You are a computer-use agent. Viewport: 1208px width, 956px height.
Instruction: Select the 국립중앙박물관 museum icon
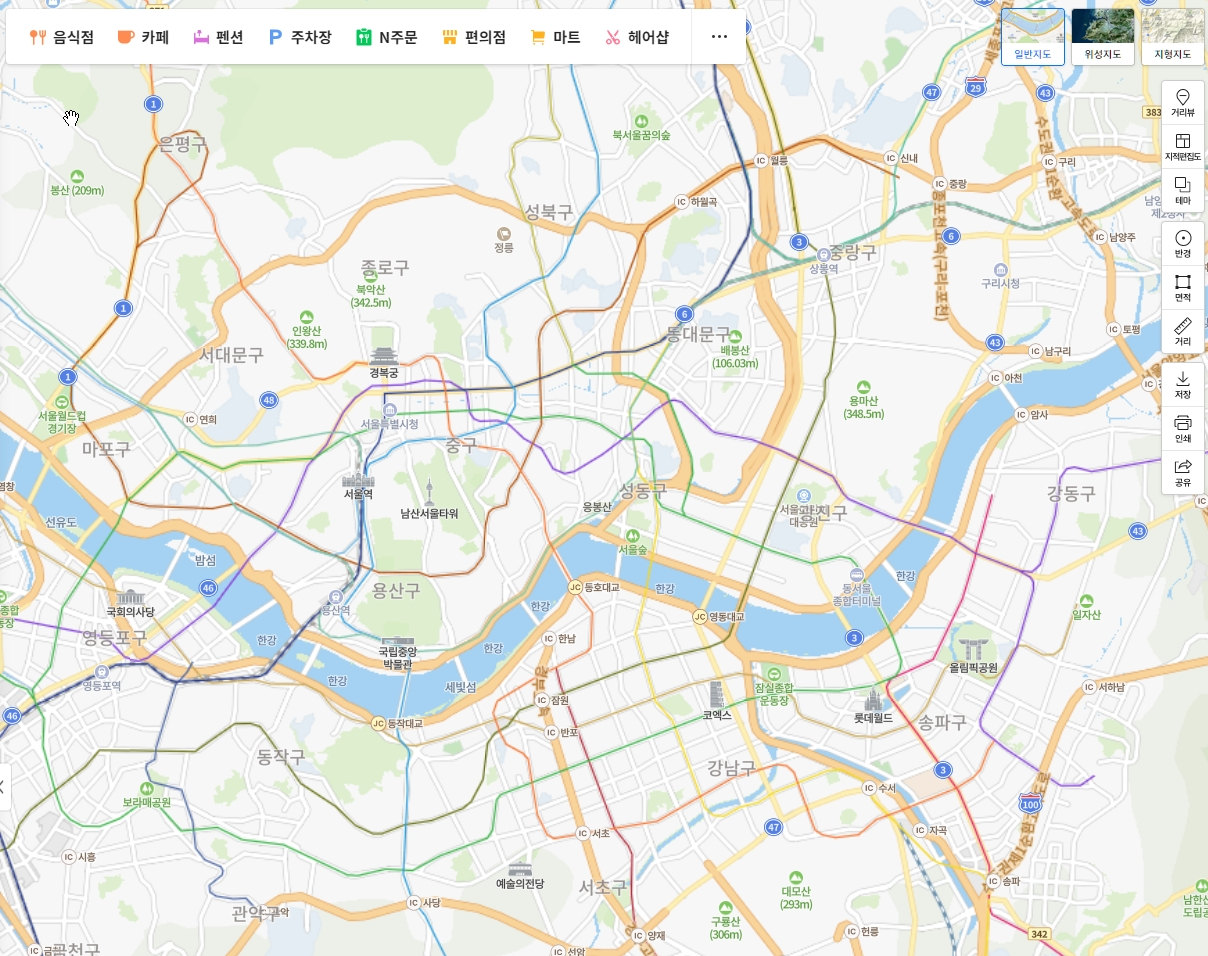click(x=397, y=641)
